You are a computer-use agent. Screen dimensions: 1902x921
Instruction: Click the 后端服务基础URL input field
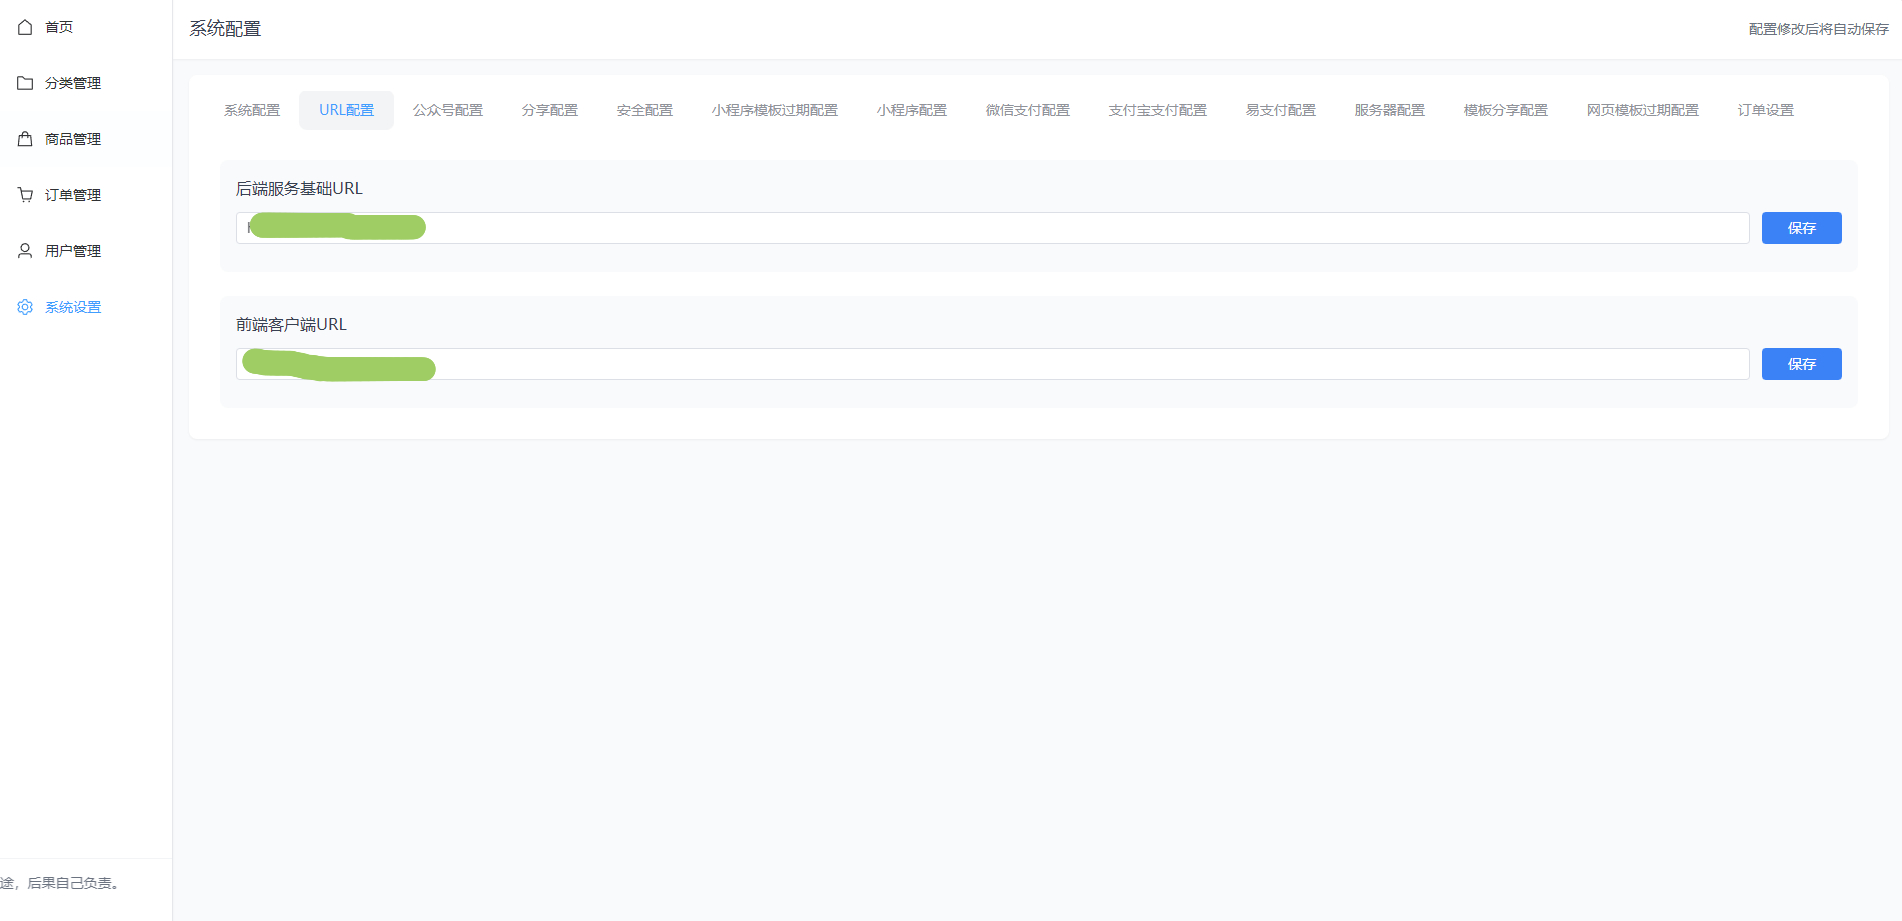click(x=1000, y=228)
